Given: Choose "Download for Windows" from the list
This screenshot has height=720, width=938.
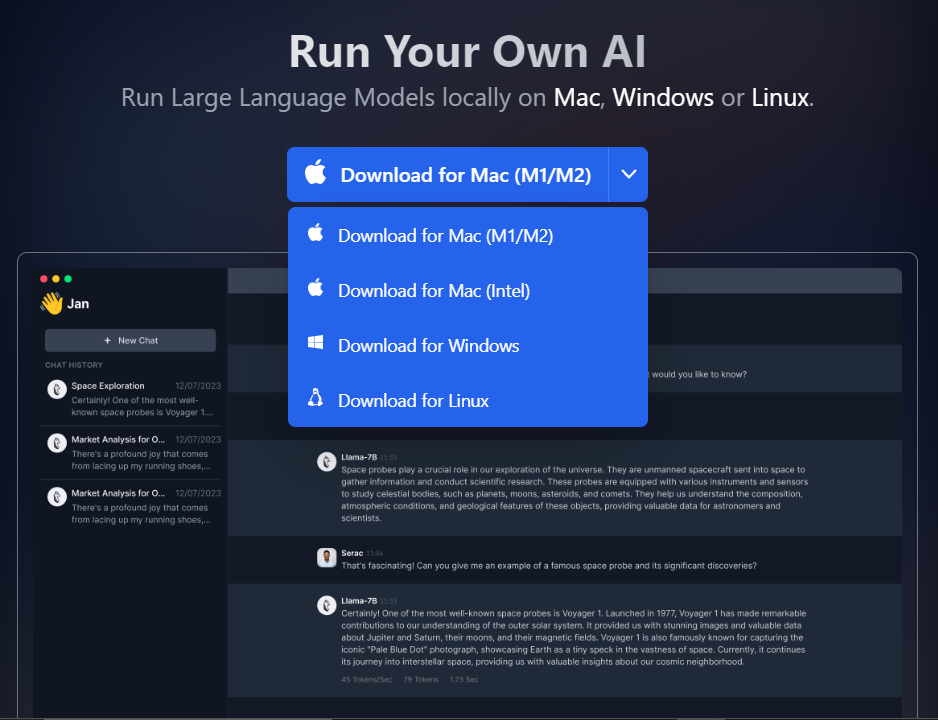Looking at the screenshot, I should point(428,346).
